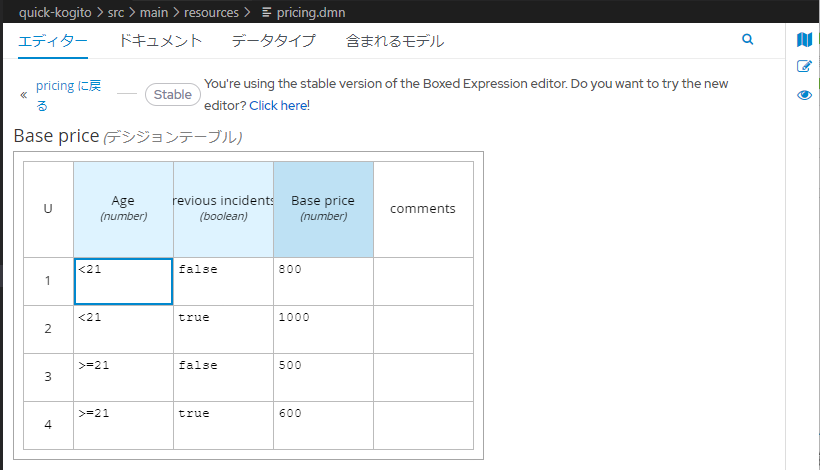Image resolution: width=820 pixels, height=470 pixels.
Task: Open the データタイプ tab
Action: coord(274,41)
